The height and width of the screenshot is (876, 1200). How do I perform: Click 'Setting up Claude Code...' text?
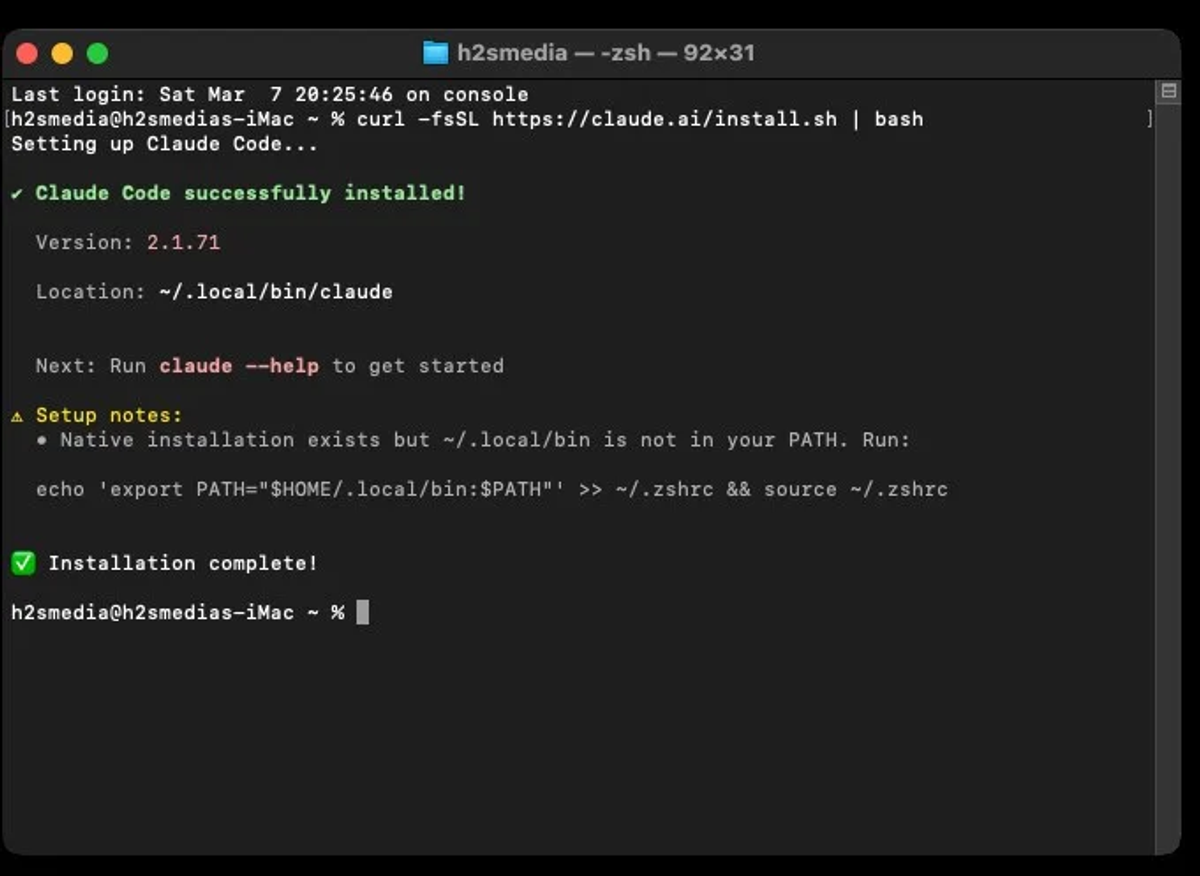(164, 144)
